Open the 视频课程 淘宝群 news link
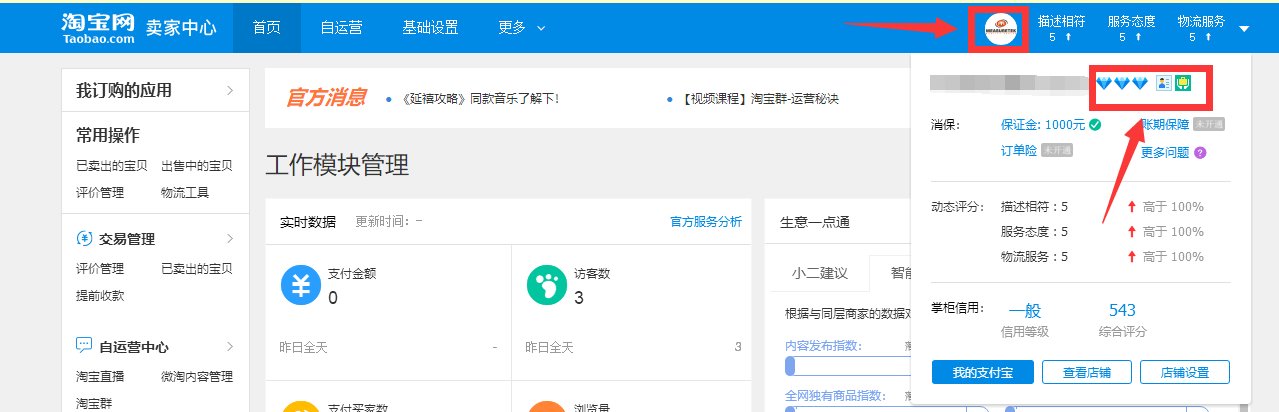 [x=761, y=99]
